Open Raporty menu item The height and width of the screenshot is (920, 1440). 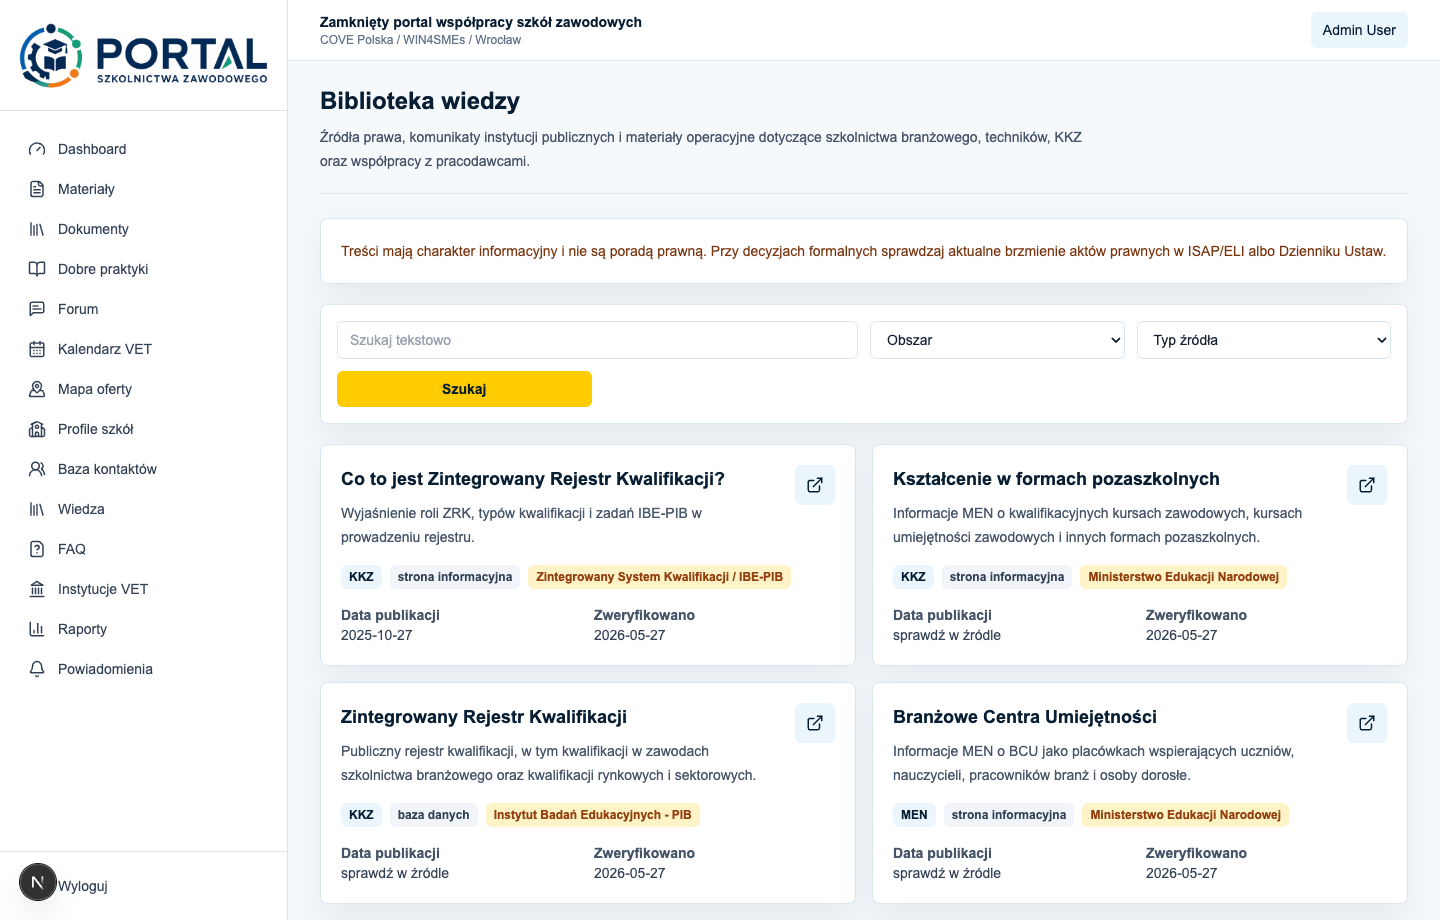[144, 629]
